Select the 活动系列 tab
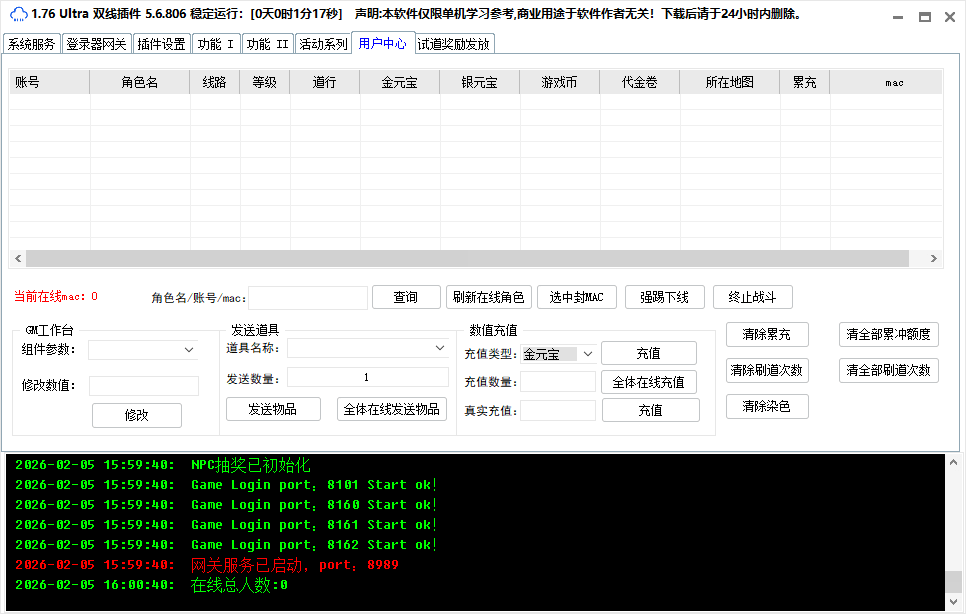Viewport: 966px width, 614px height. click(323, 44)
